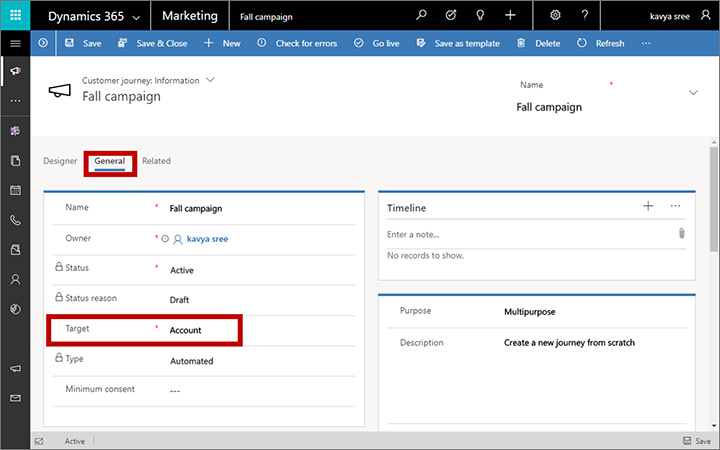
Task: Open the task flow target icon
Action: coord(451,15)
